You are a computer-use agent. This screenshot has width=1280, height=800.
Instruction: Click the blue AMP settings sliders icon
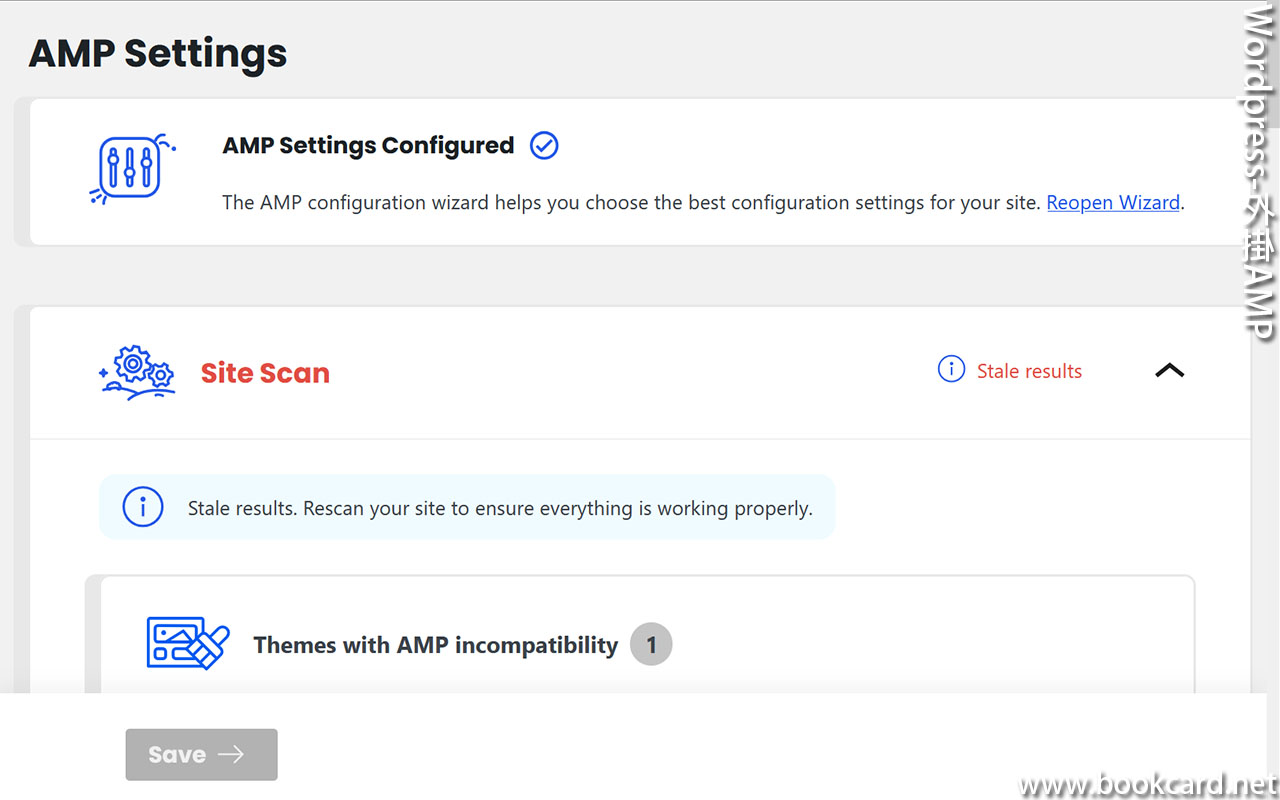(x=132, y=170)
